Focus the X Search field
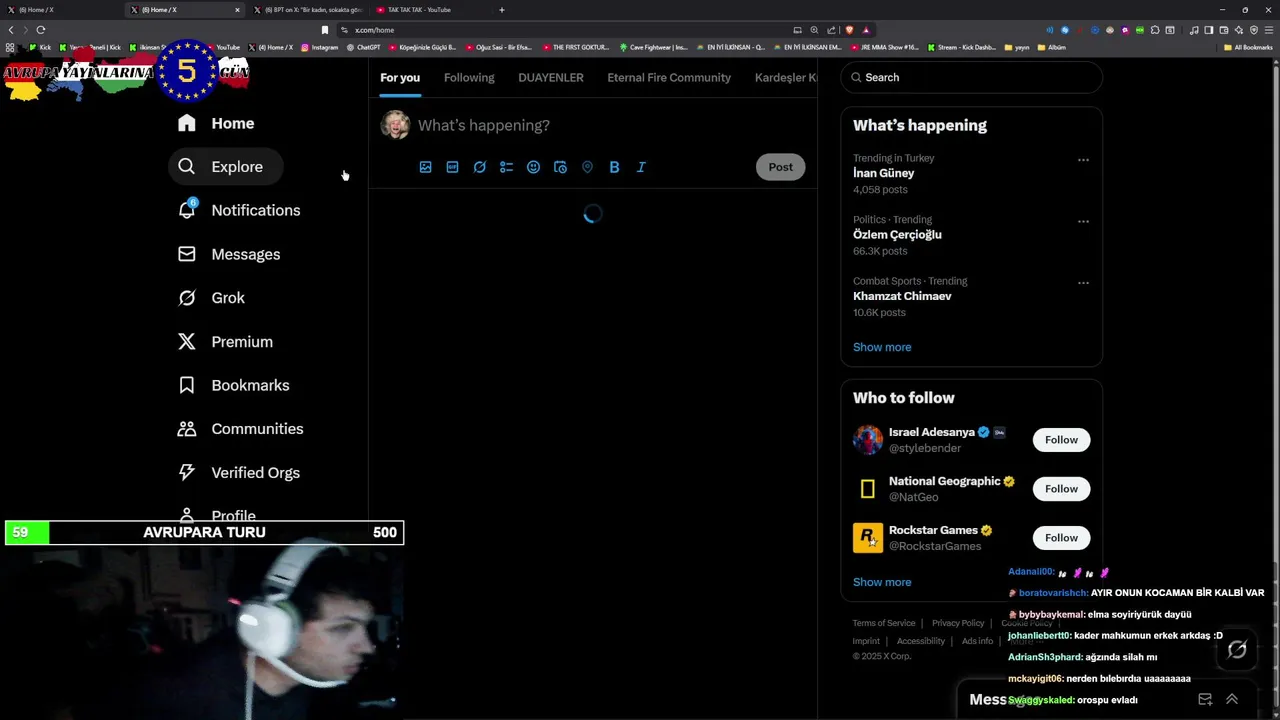Image resolution: width=1280 pixels, height=720 pixels. [x=971, y=77]
